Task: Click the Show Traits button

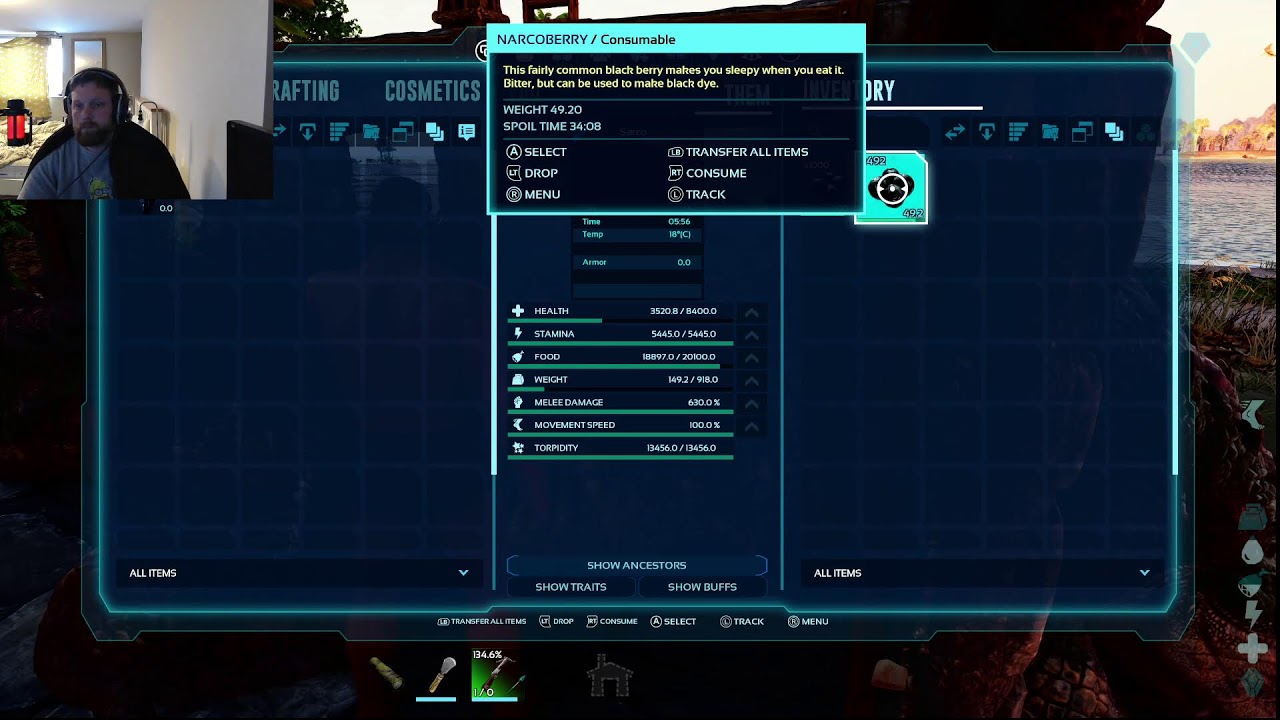Action: tap(571, 587)
